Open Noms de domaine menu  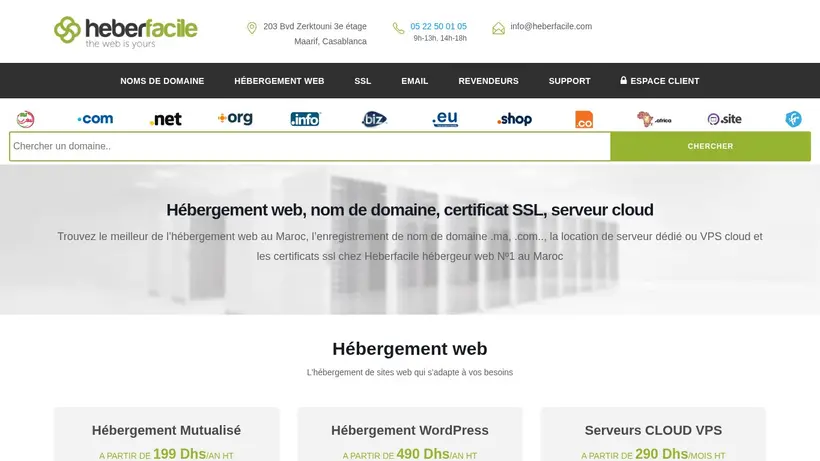point(162,81)
